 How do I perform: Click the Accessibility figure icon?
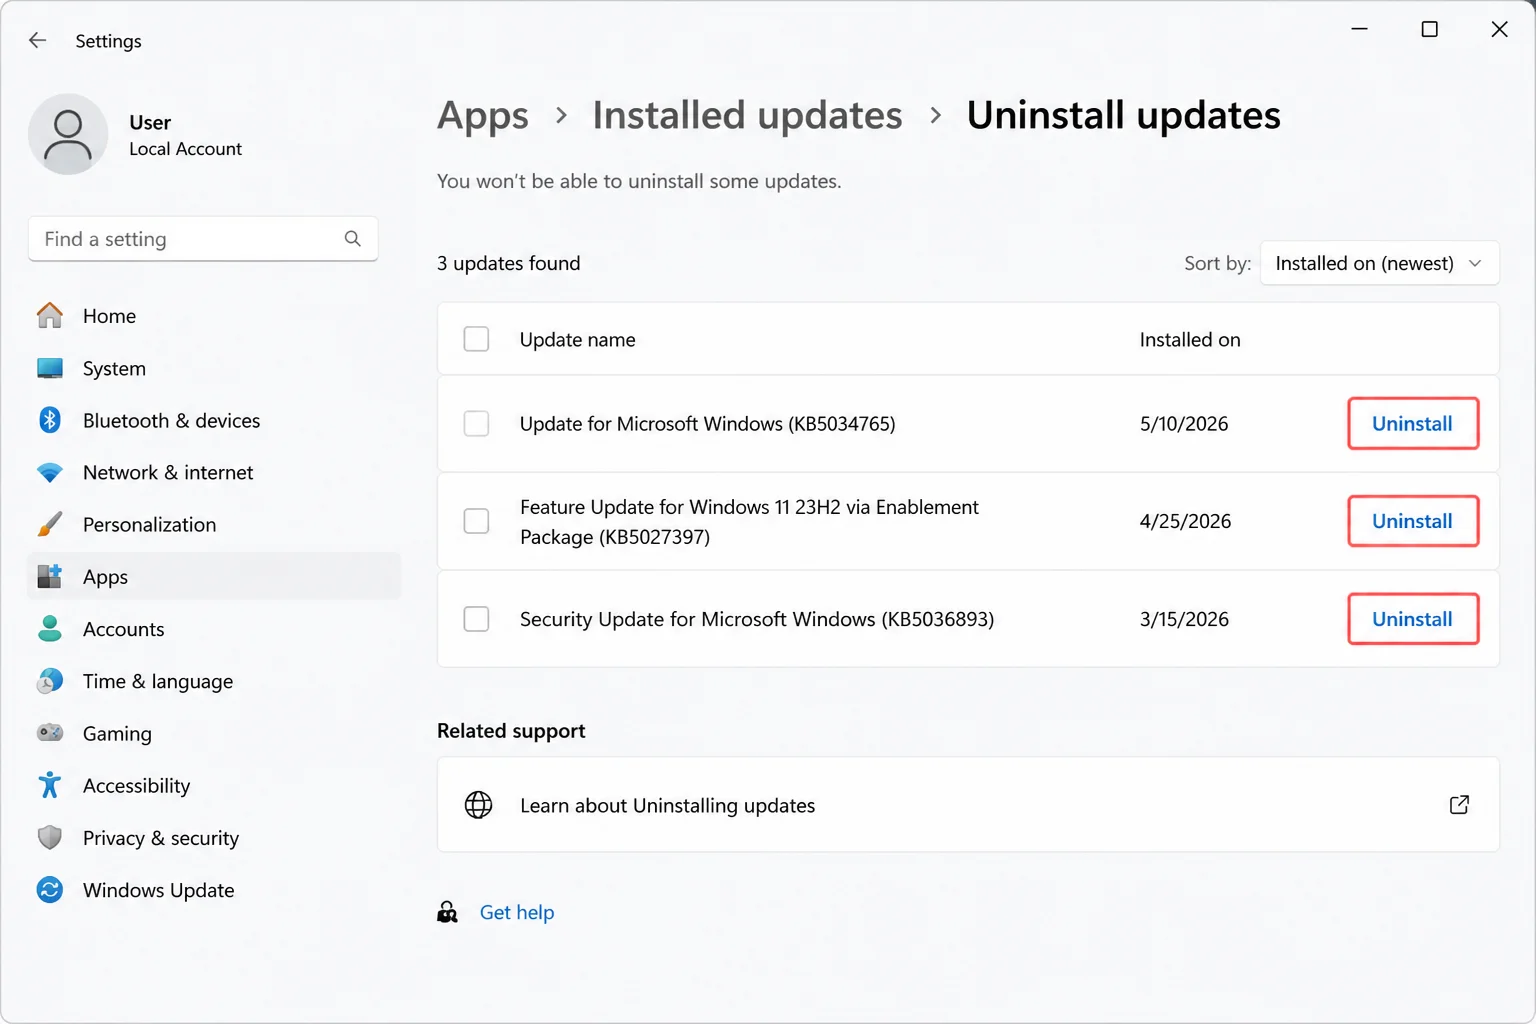(x=50, y=785)
